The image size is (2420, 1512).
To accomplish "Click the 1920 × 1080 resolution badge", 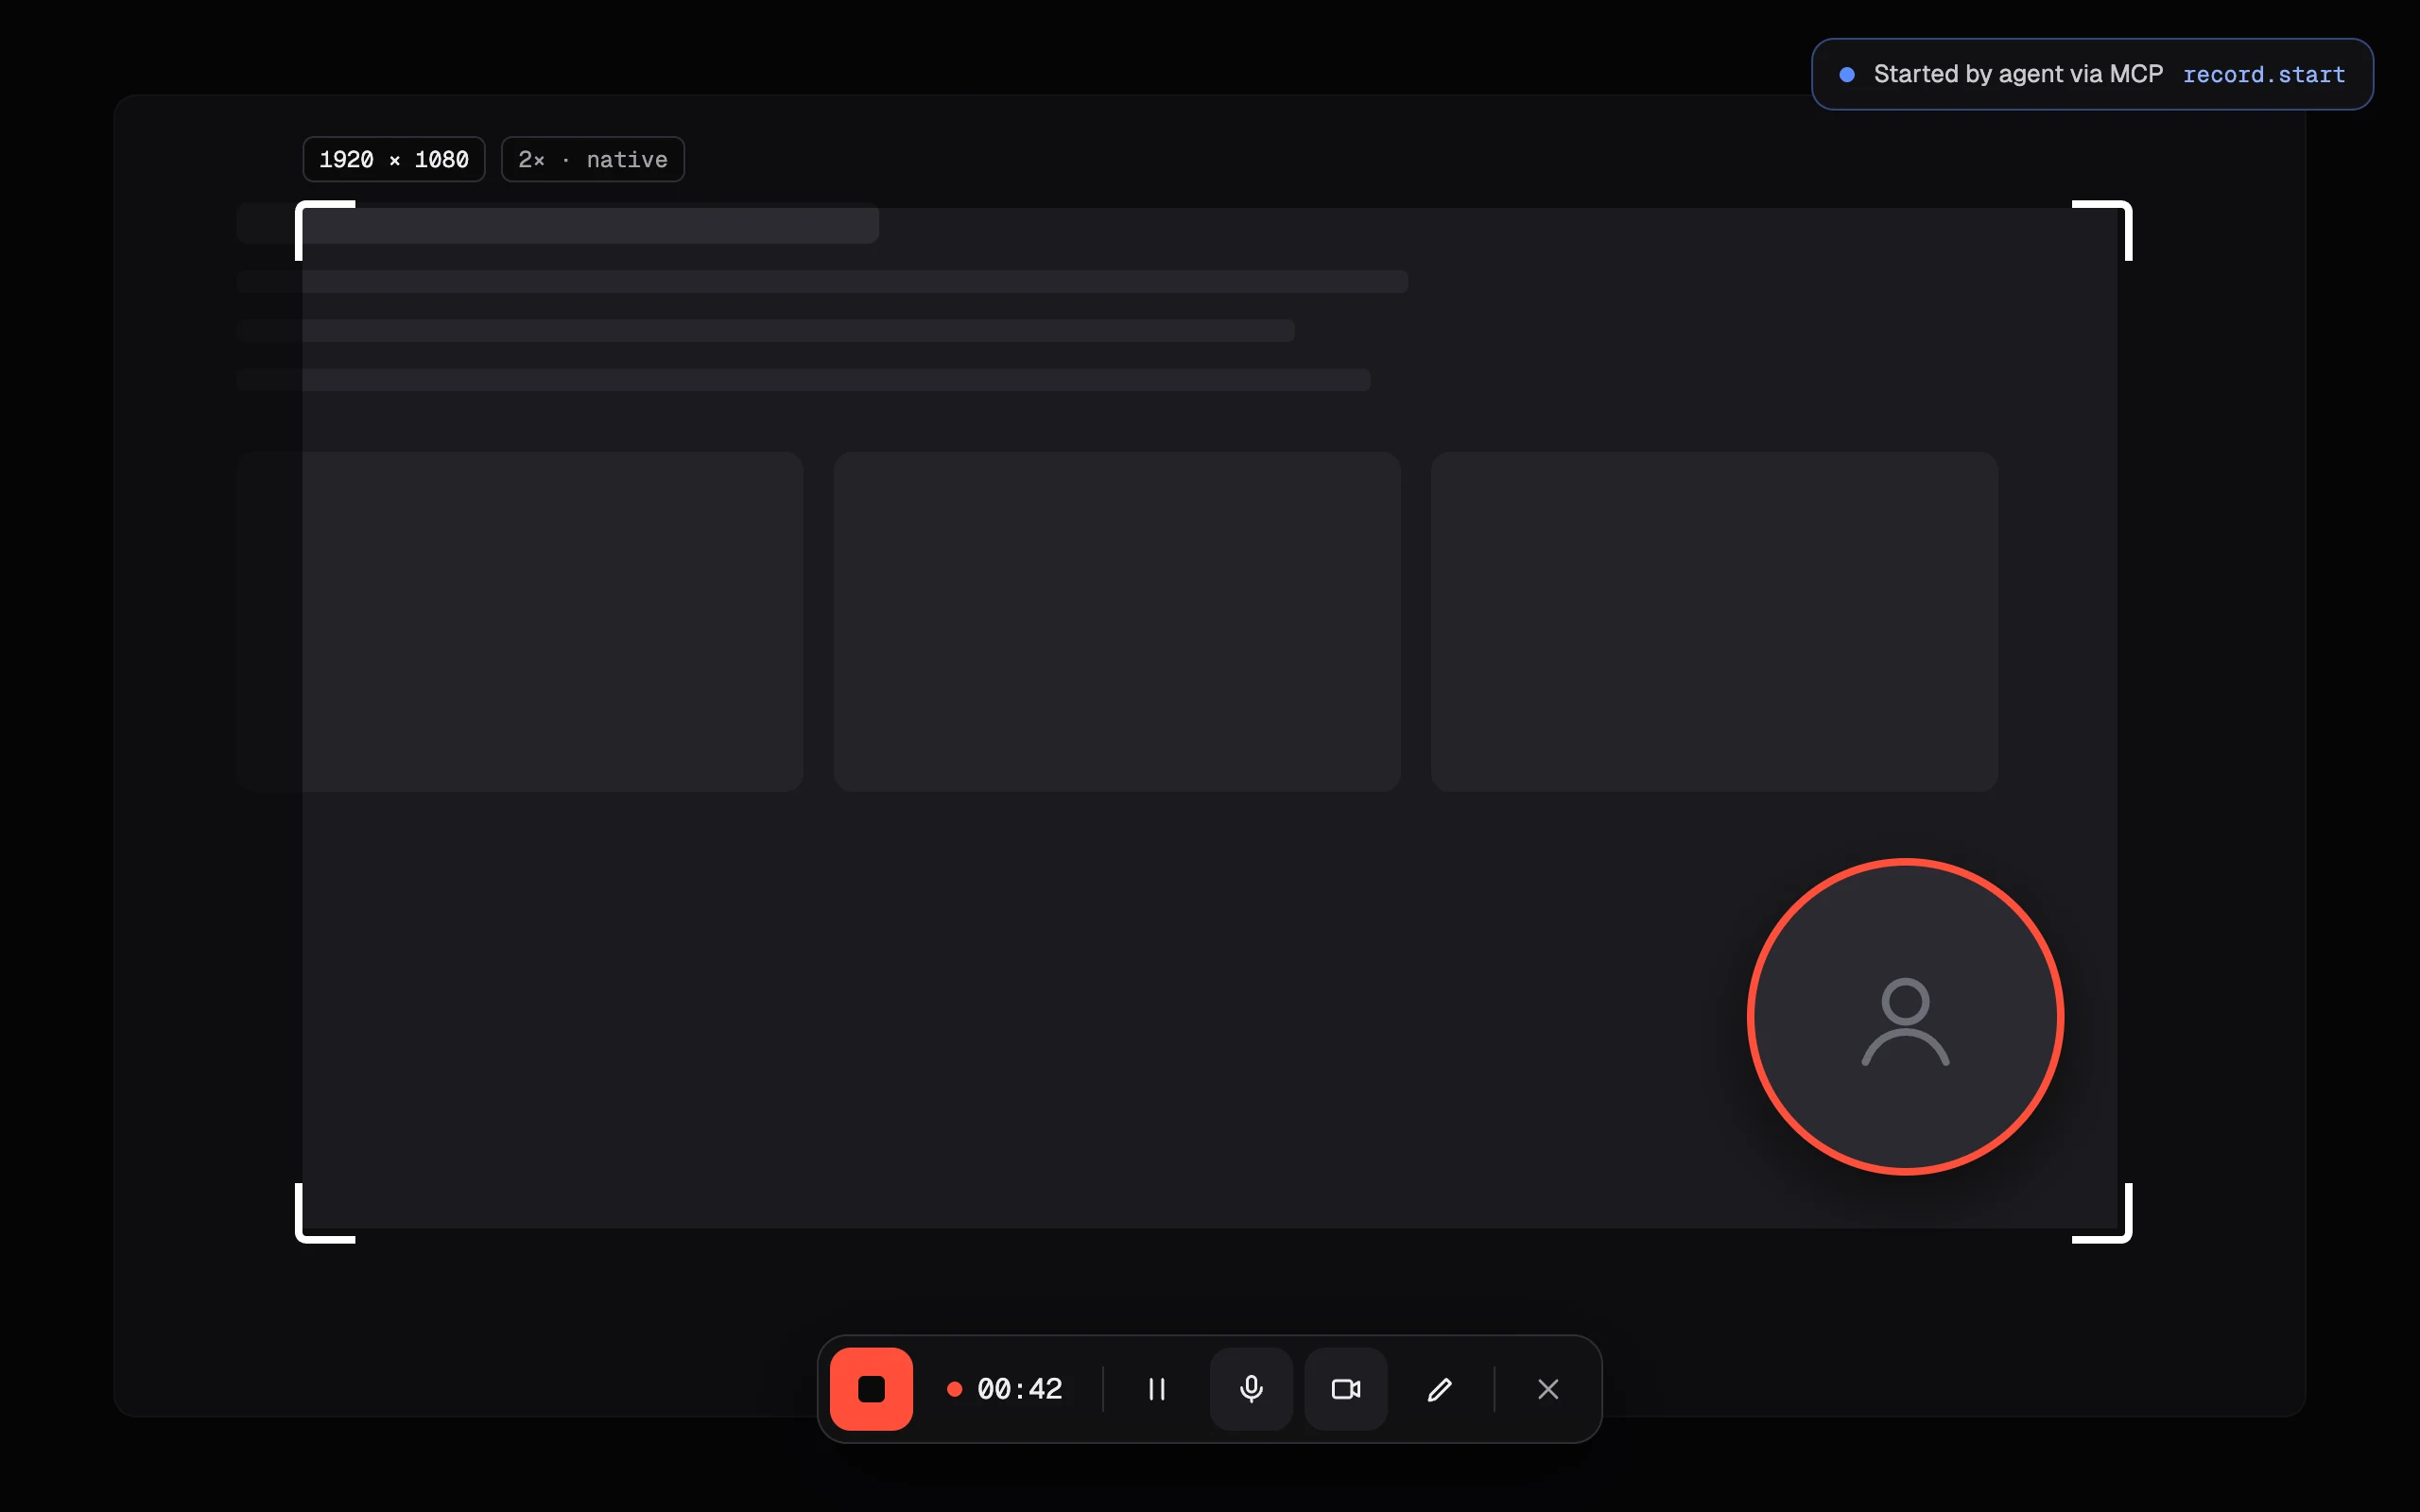I will click(x=394, y=159).
